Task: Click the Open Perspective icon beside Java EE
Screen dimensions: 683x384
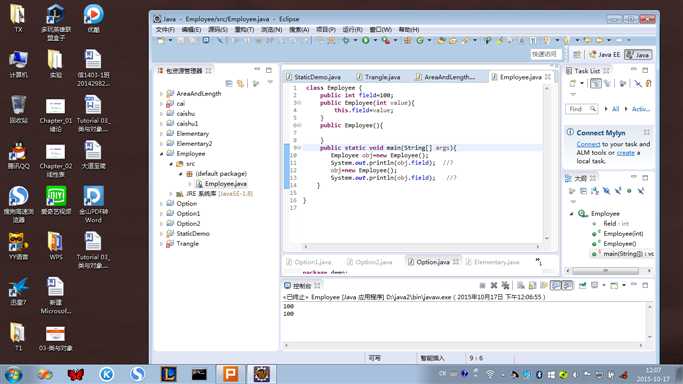Action: (x=577, y=54)
